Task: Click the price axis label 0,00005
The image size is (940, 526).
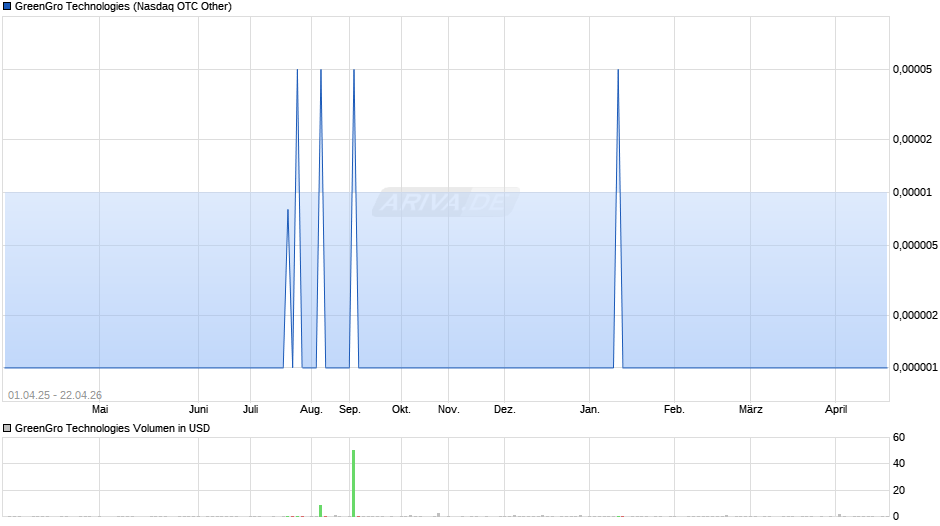Action: [x=912, y=70]
